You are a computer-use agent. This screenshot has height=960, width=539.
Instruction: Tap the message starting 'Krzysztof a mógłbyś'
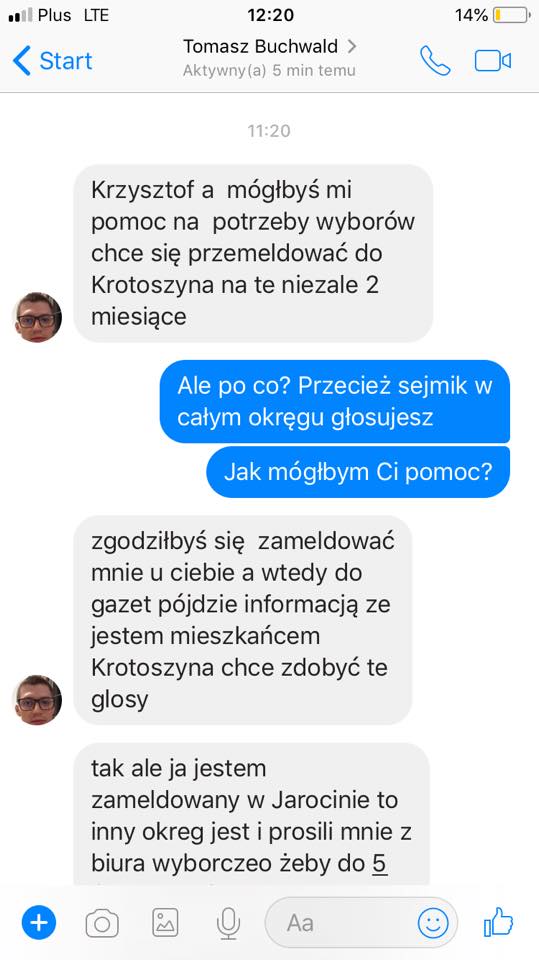(254, 253)
